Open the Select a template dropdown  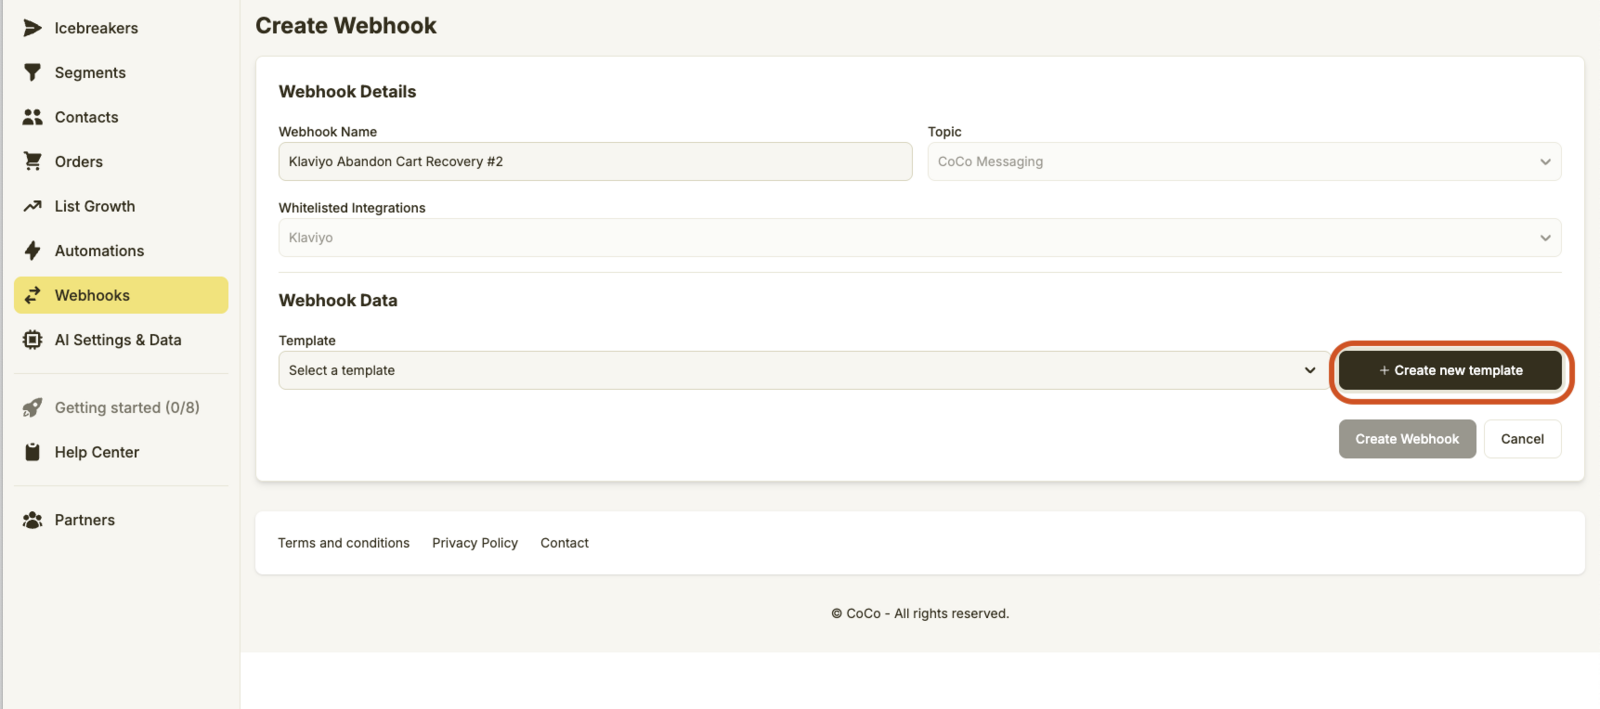click(802, 370)
